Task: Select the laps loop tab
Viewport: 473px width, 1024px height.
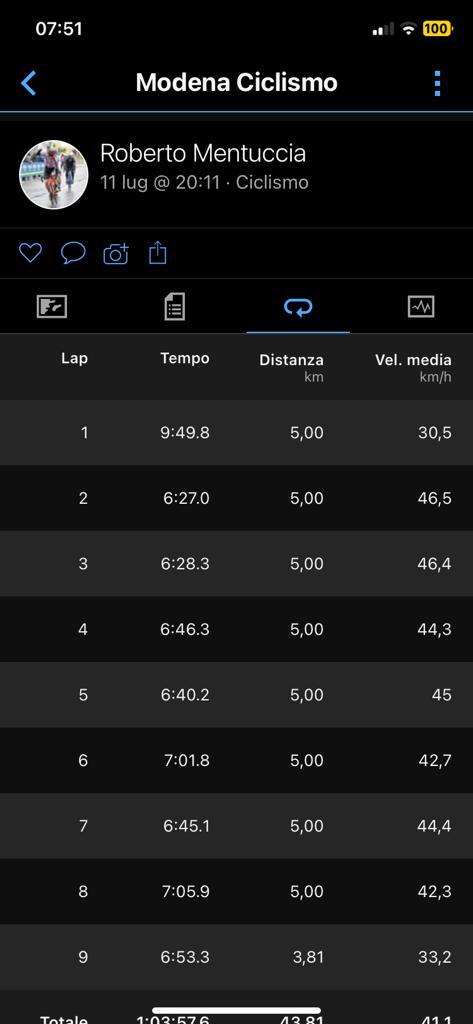Action: tap(298, 306)
